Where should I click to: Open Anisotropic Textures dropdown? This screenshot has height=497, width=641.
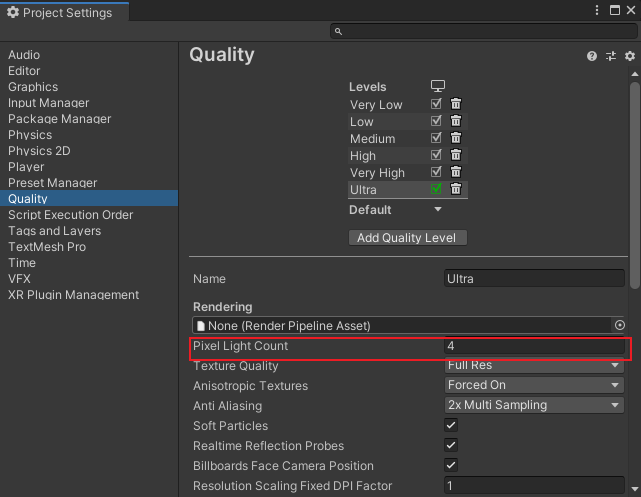534,385
